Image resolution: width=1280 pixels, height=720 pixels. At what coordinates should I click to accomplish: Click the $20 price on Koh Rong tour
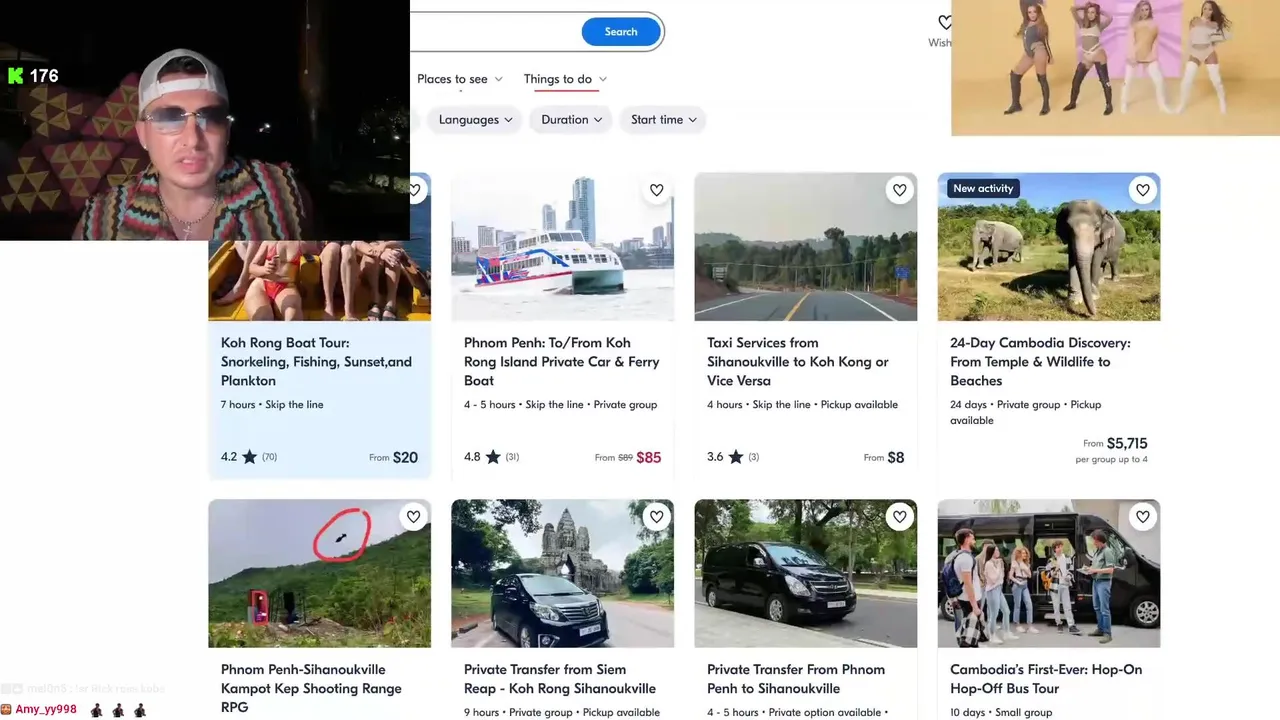pyautogui.click(x=405, y=457)
